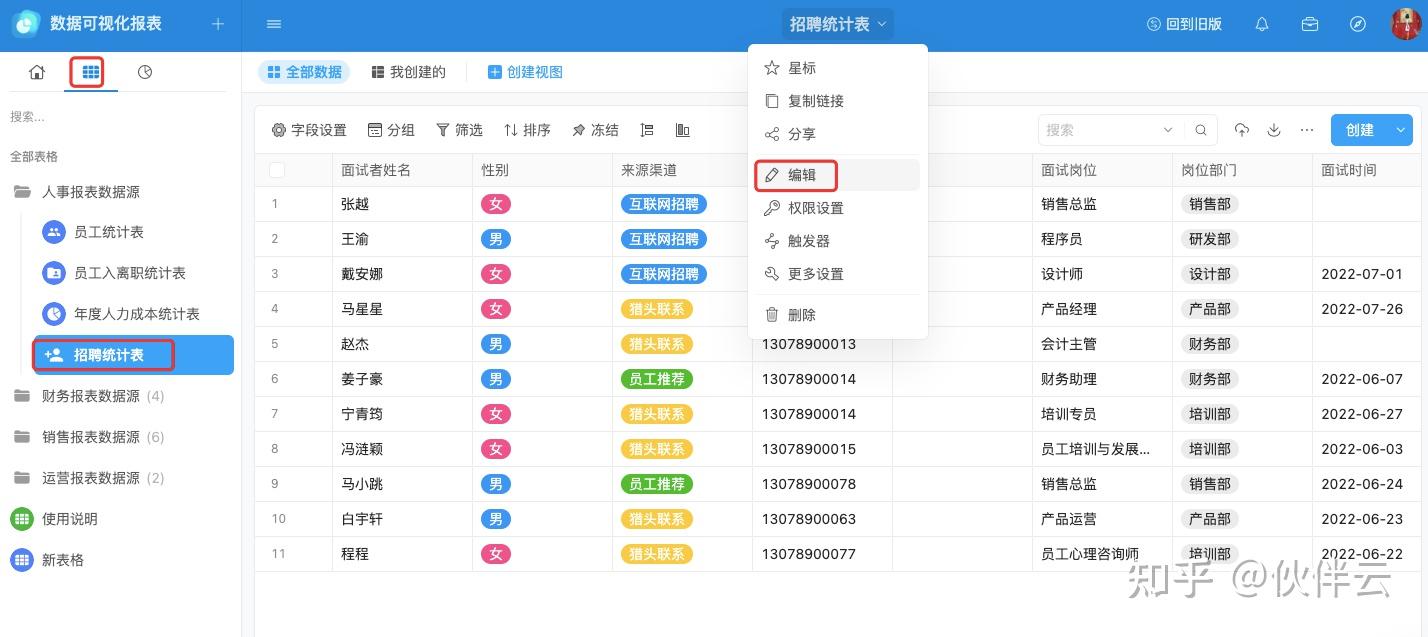
Task: Tick the select-all checkbox in table header
Action: [x=277, y=170]
